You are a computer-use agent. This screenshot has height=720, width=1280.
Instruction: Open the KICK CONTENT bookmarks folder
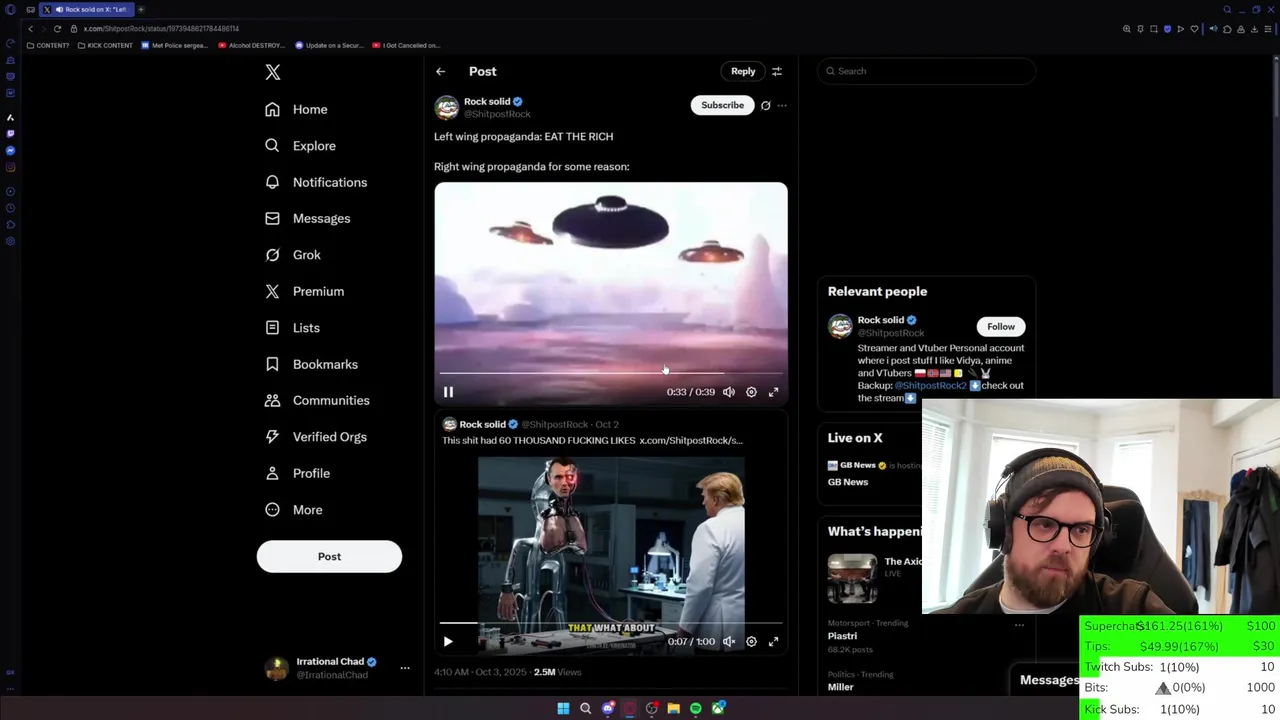[105, 45]
